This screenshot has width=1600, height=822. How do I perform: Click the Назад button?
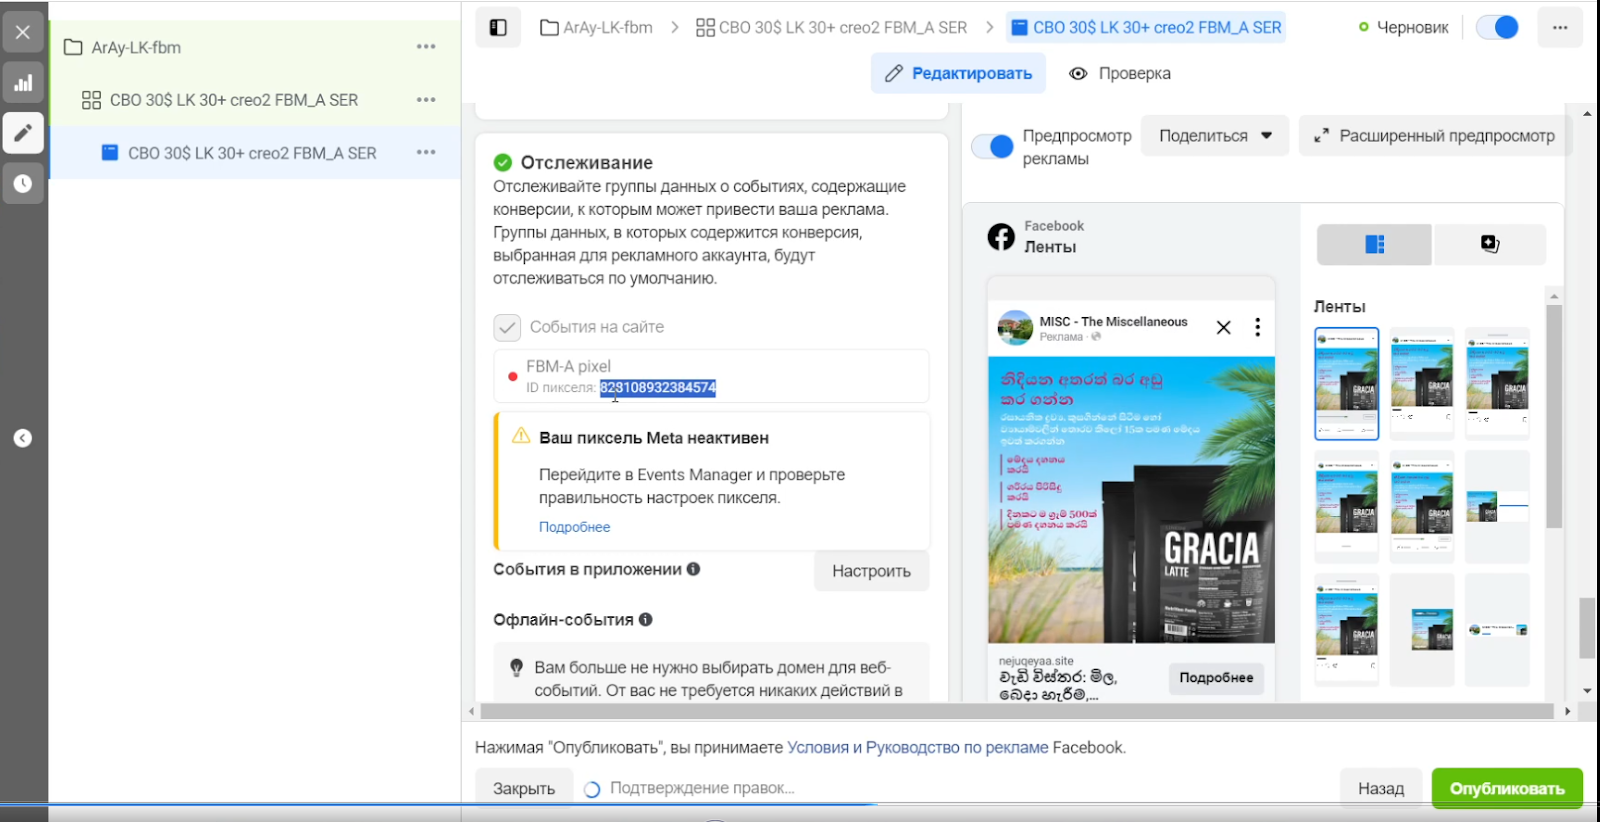(x=1381, y=788)
